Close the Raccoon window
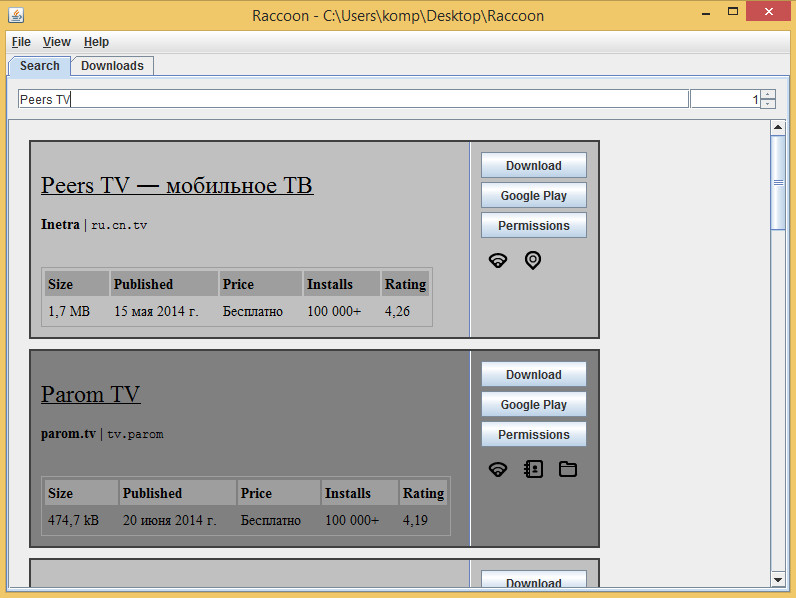 tap(769, 11)
